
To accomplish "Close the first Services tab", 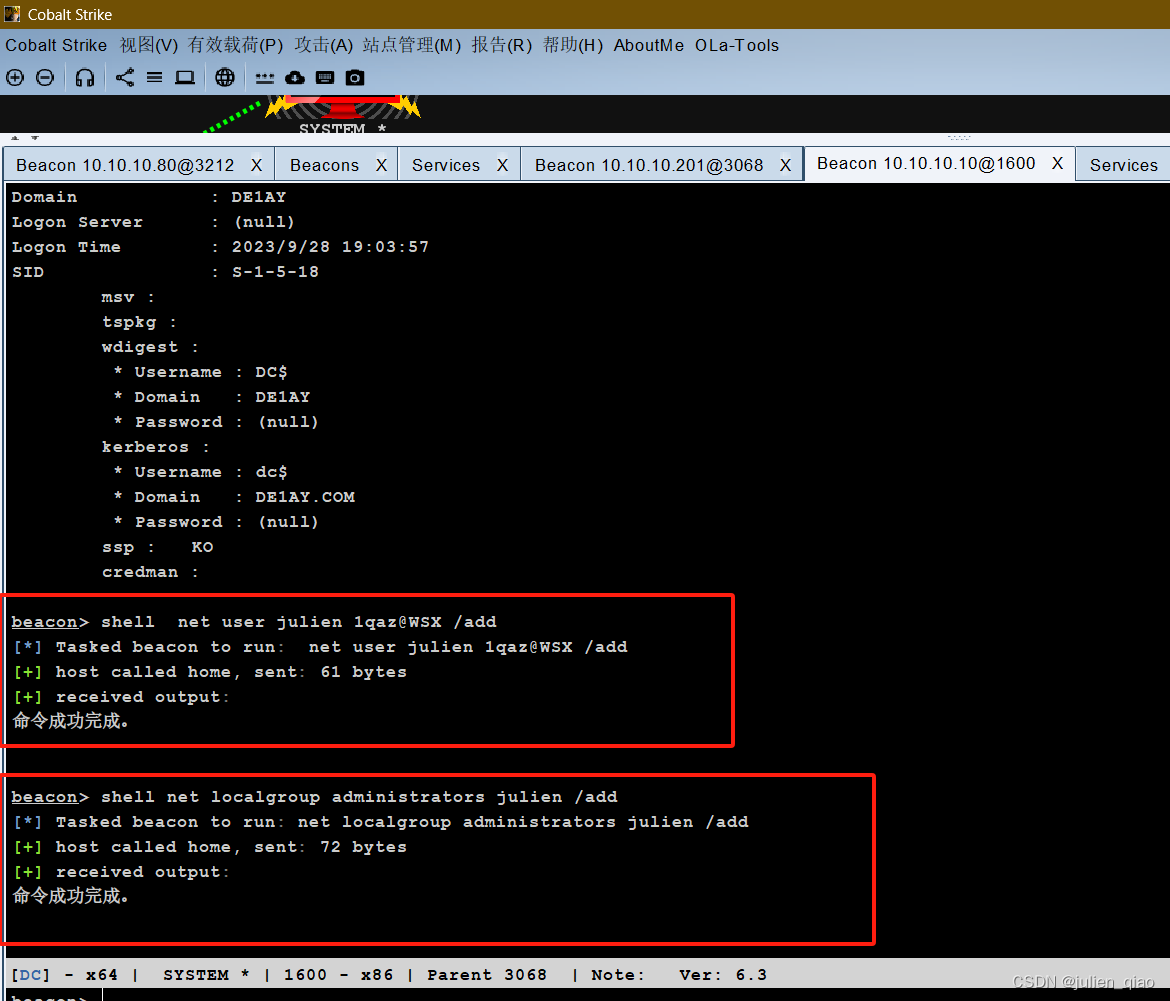I will coord(502,166).
